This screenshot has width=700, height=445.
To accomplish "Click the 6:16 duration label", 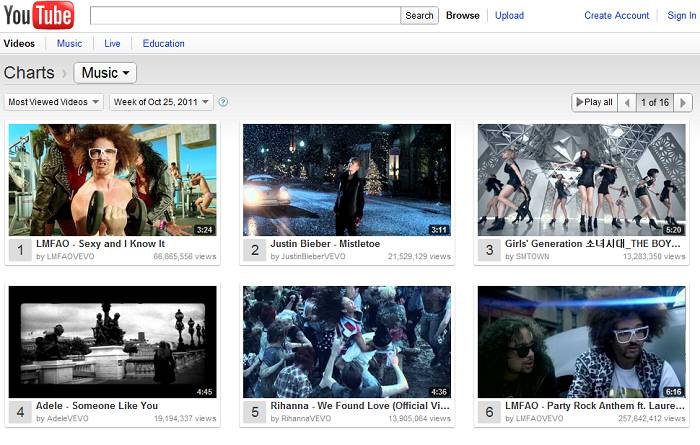I will click(x=674, y=392).
